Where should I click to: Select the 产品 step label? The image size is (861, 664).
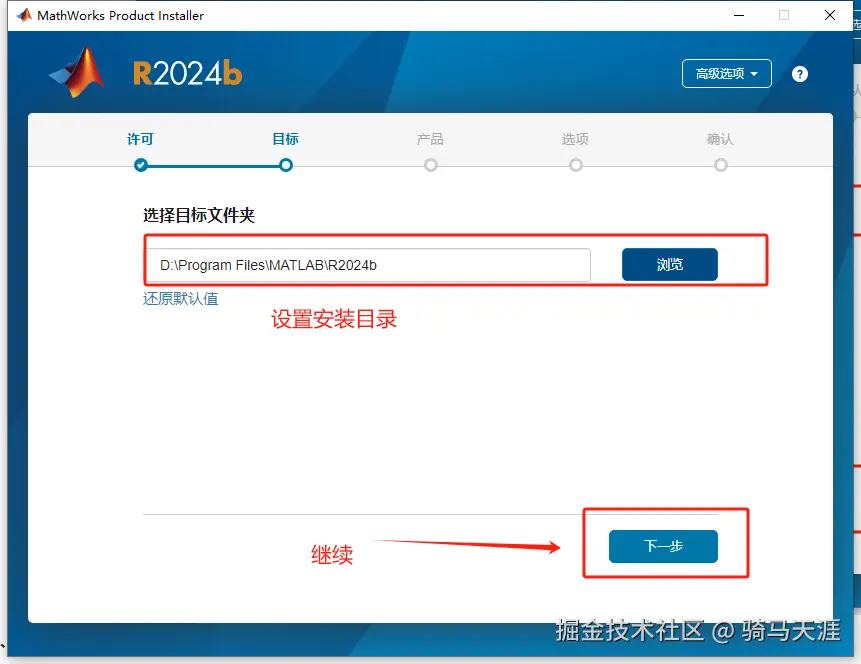(x=430, y=139)
